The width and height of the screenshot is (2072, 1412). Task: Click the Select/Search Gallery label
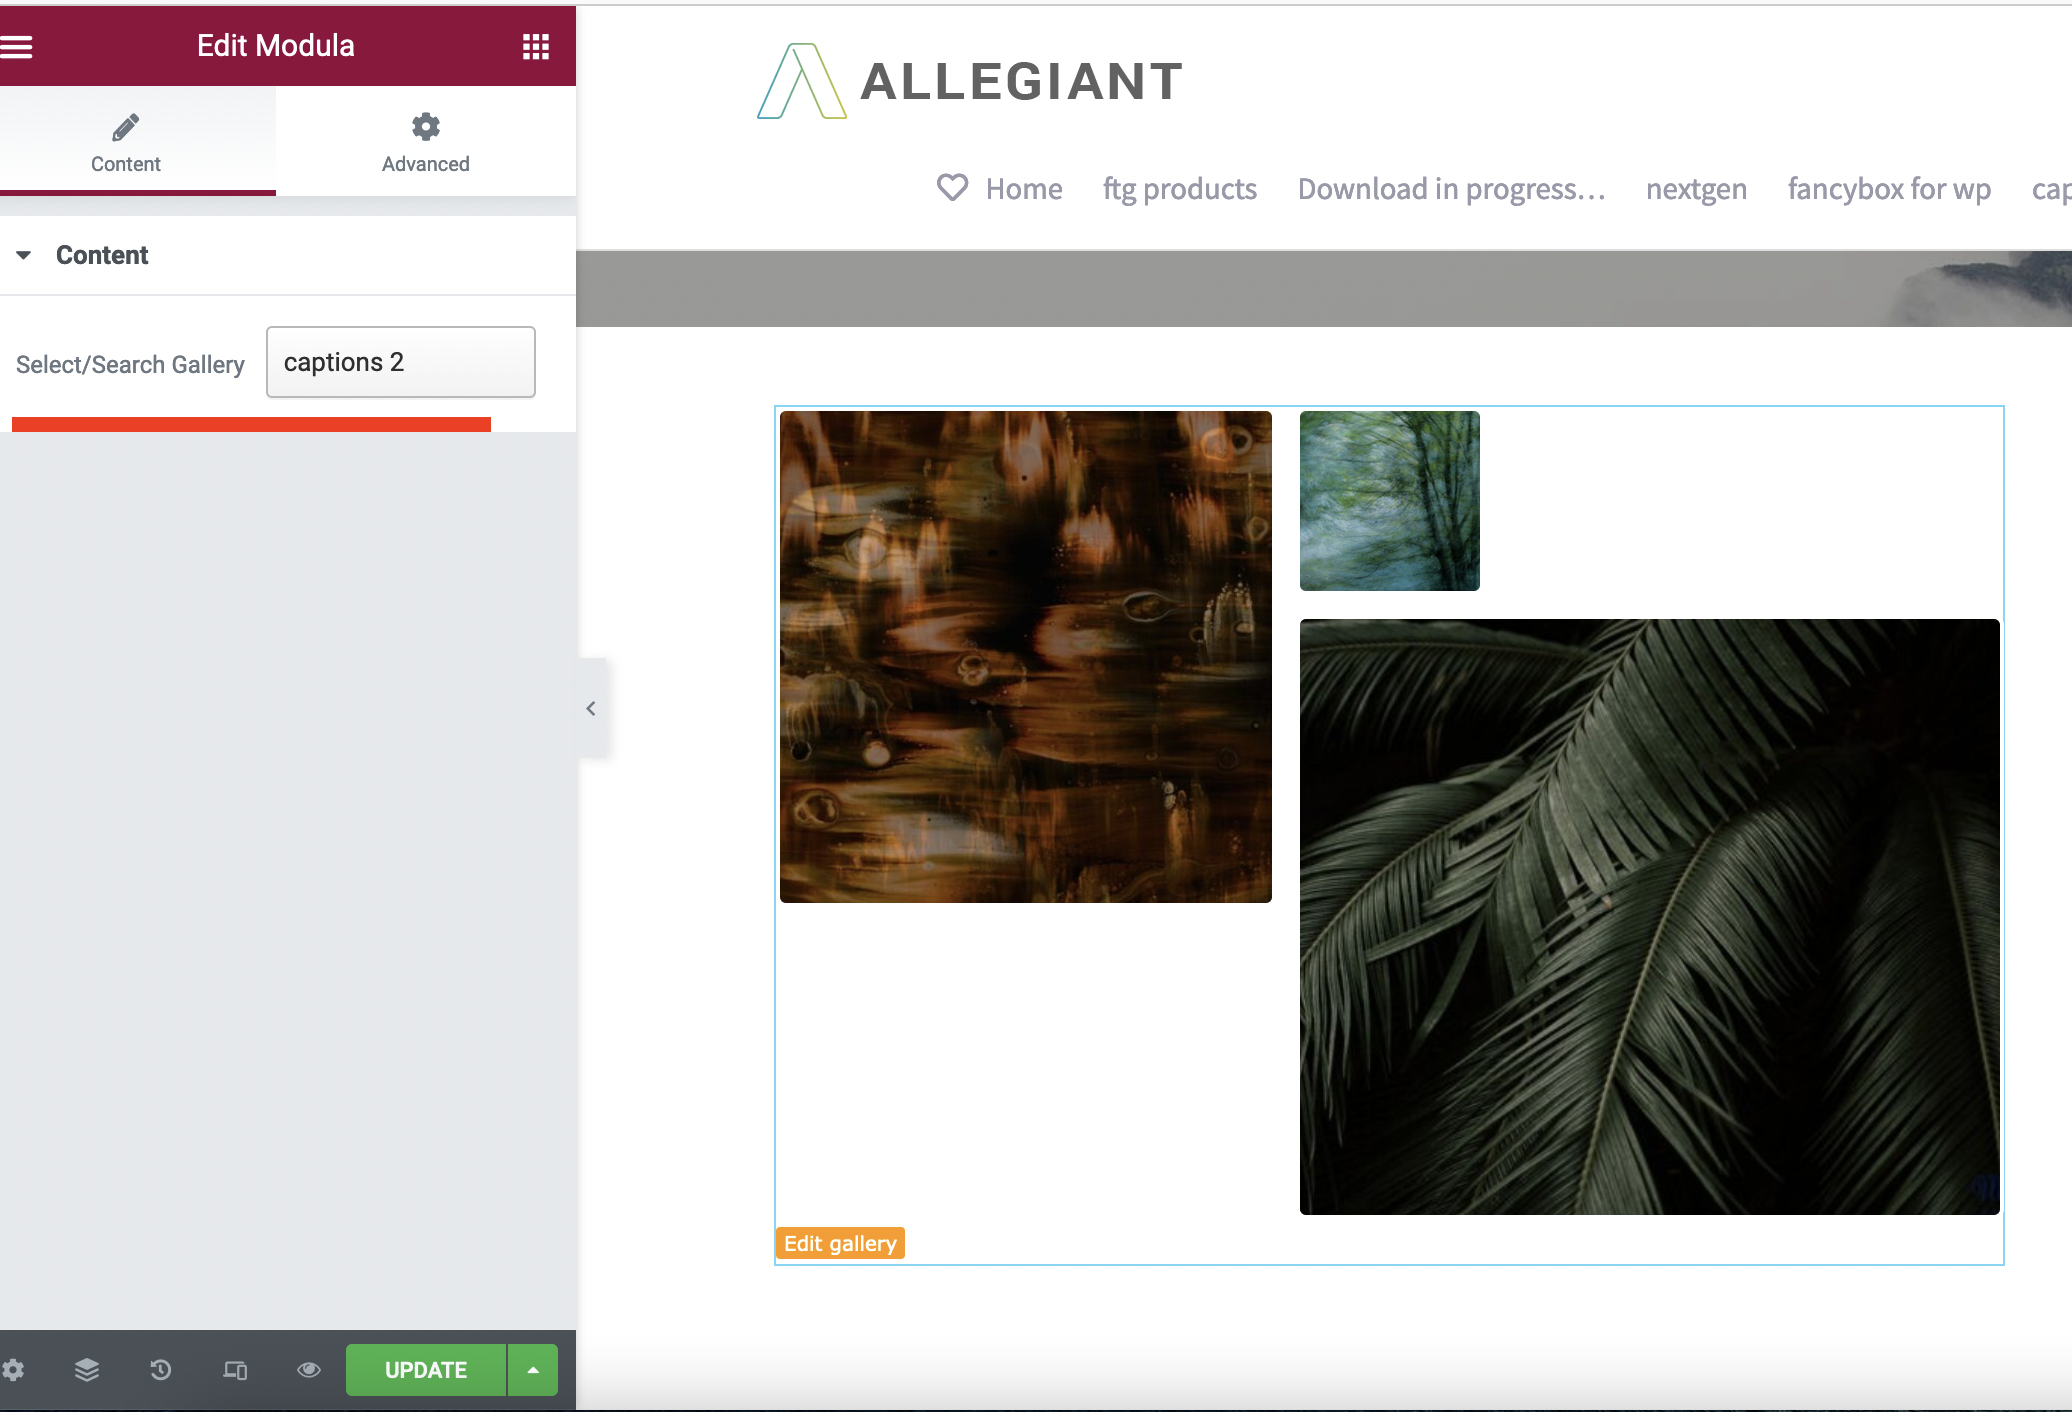point(130,365)
